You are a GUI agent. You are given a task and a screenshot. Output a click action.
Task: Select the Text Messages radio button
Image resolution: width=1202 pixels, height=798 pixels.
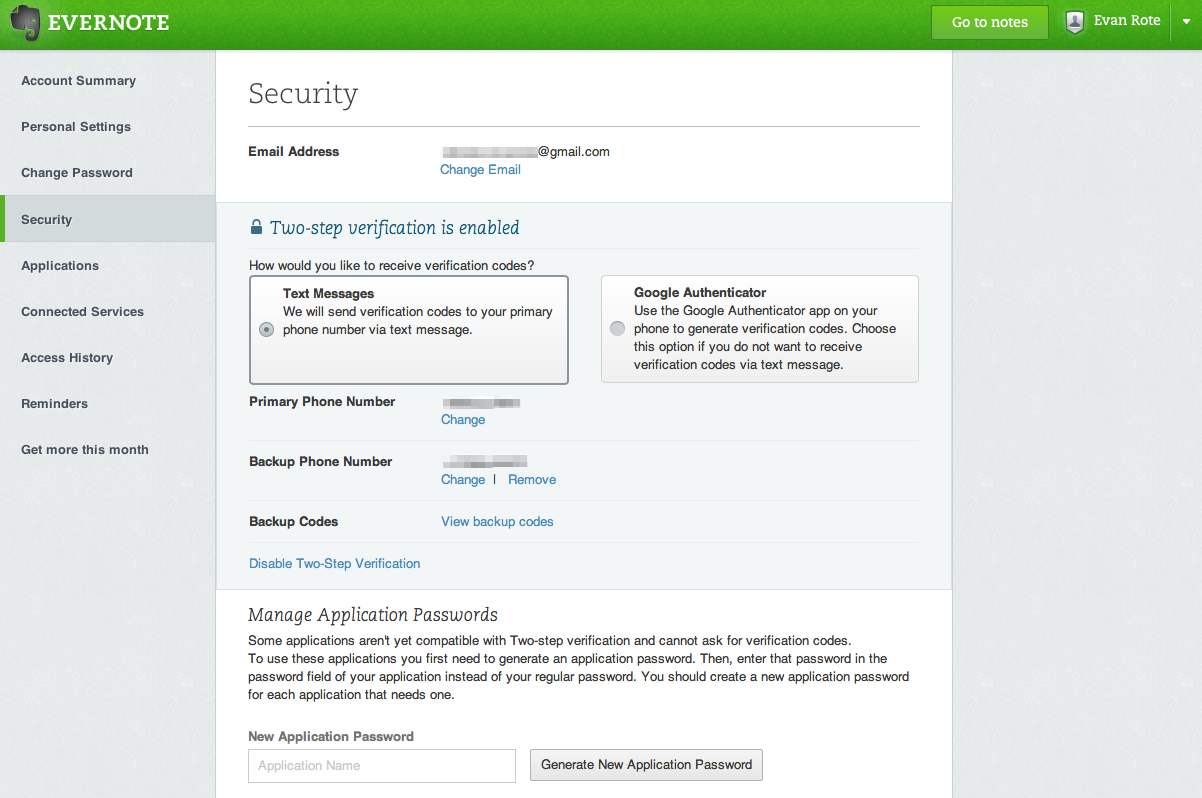[266, 330]
